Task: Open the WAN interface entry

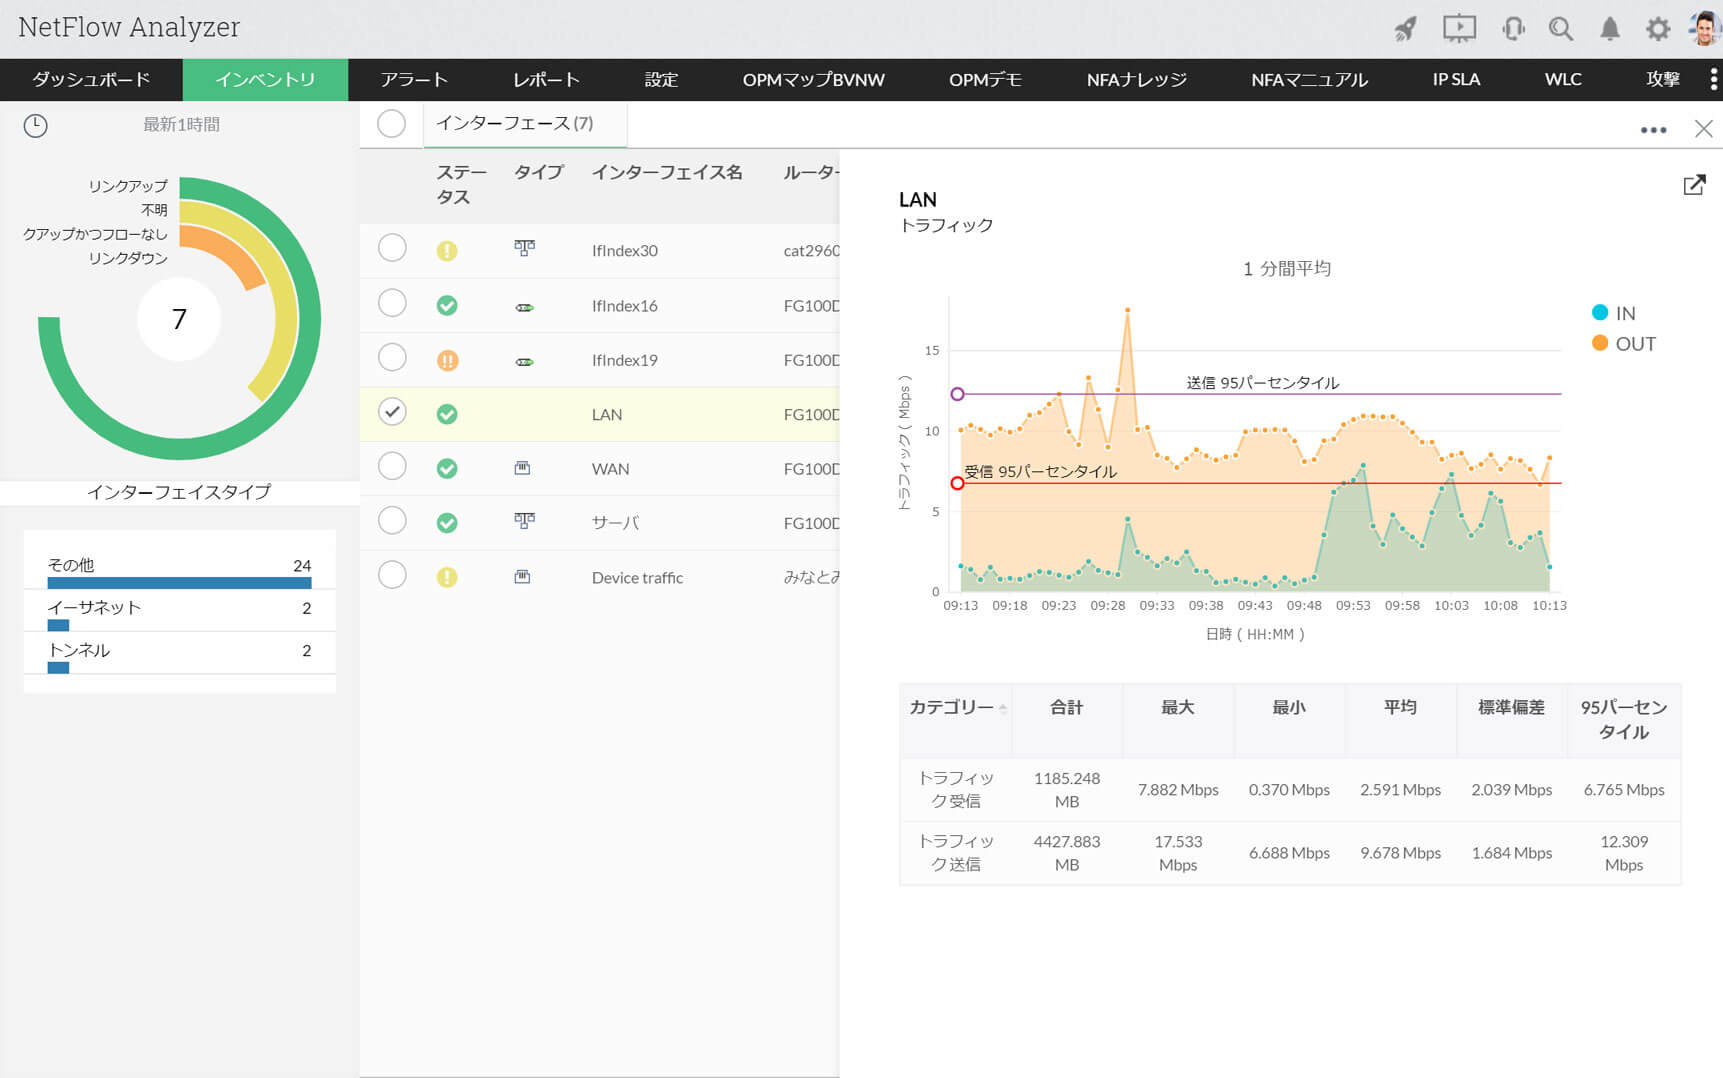Action: (x=610, y=469)
